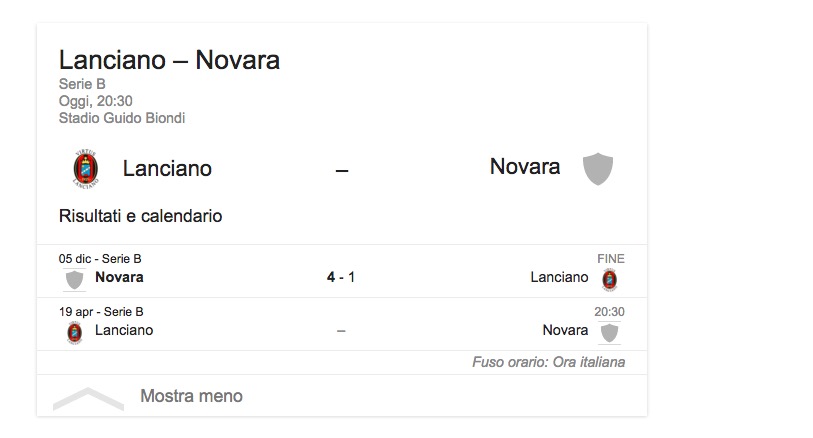Click Novara shield in 19 apr match
The height and width of the screenshot is (438, 813).
pyautogui.click(x=609, y=332)
